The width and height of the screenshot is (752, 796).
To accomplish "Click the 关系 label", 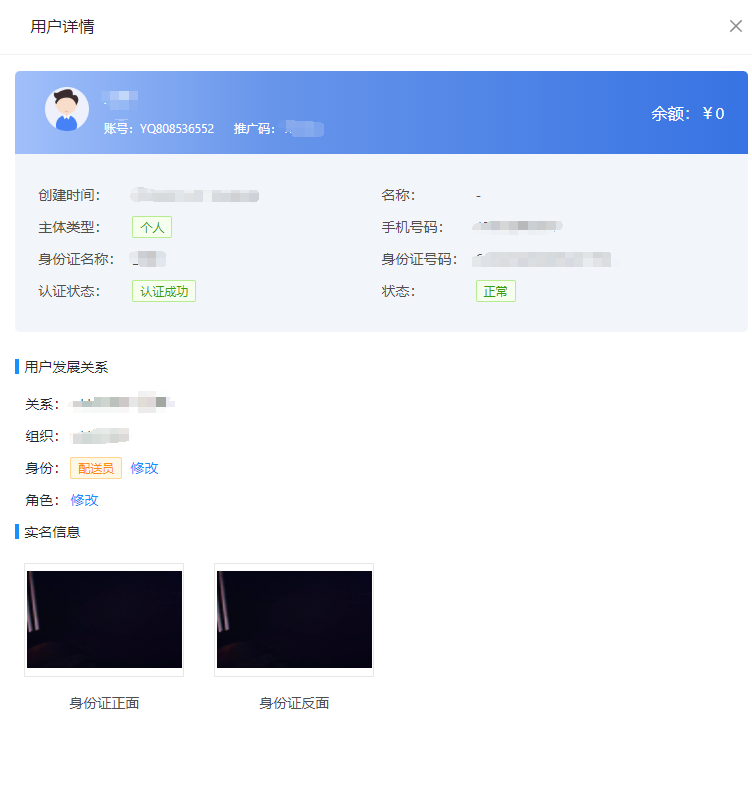I will tap(42, 404).
